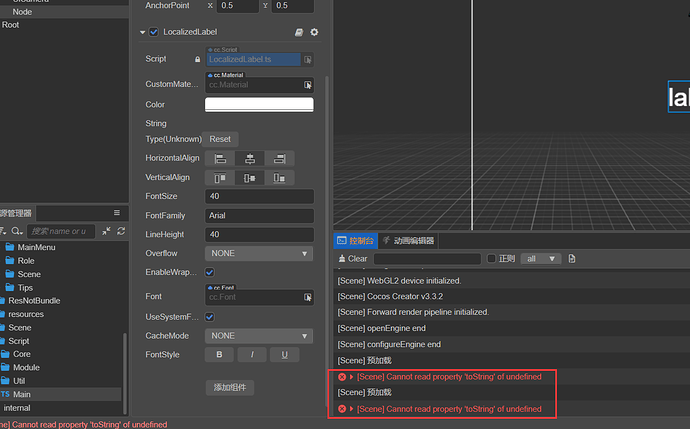690x429 pixels.
Task: Click the asset search name field
Action: pos(61,231)
